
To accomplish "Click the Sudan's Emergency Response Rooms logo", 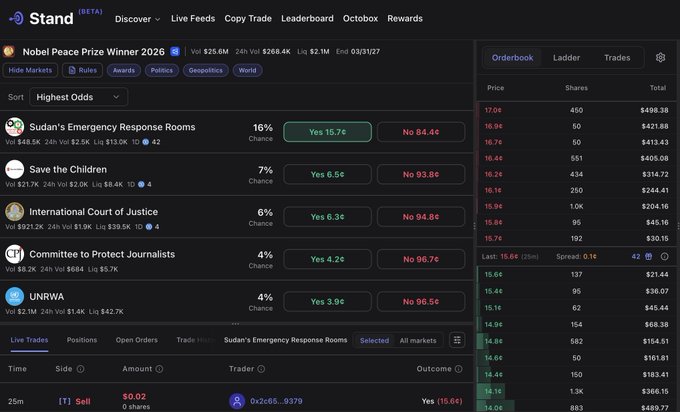I will (x=14, y=127).
